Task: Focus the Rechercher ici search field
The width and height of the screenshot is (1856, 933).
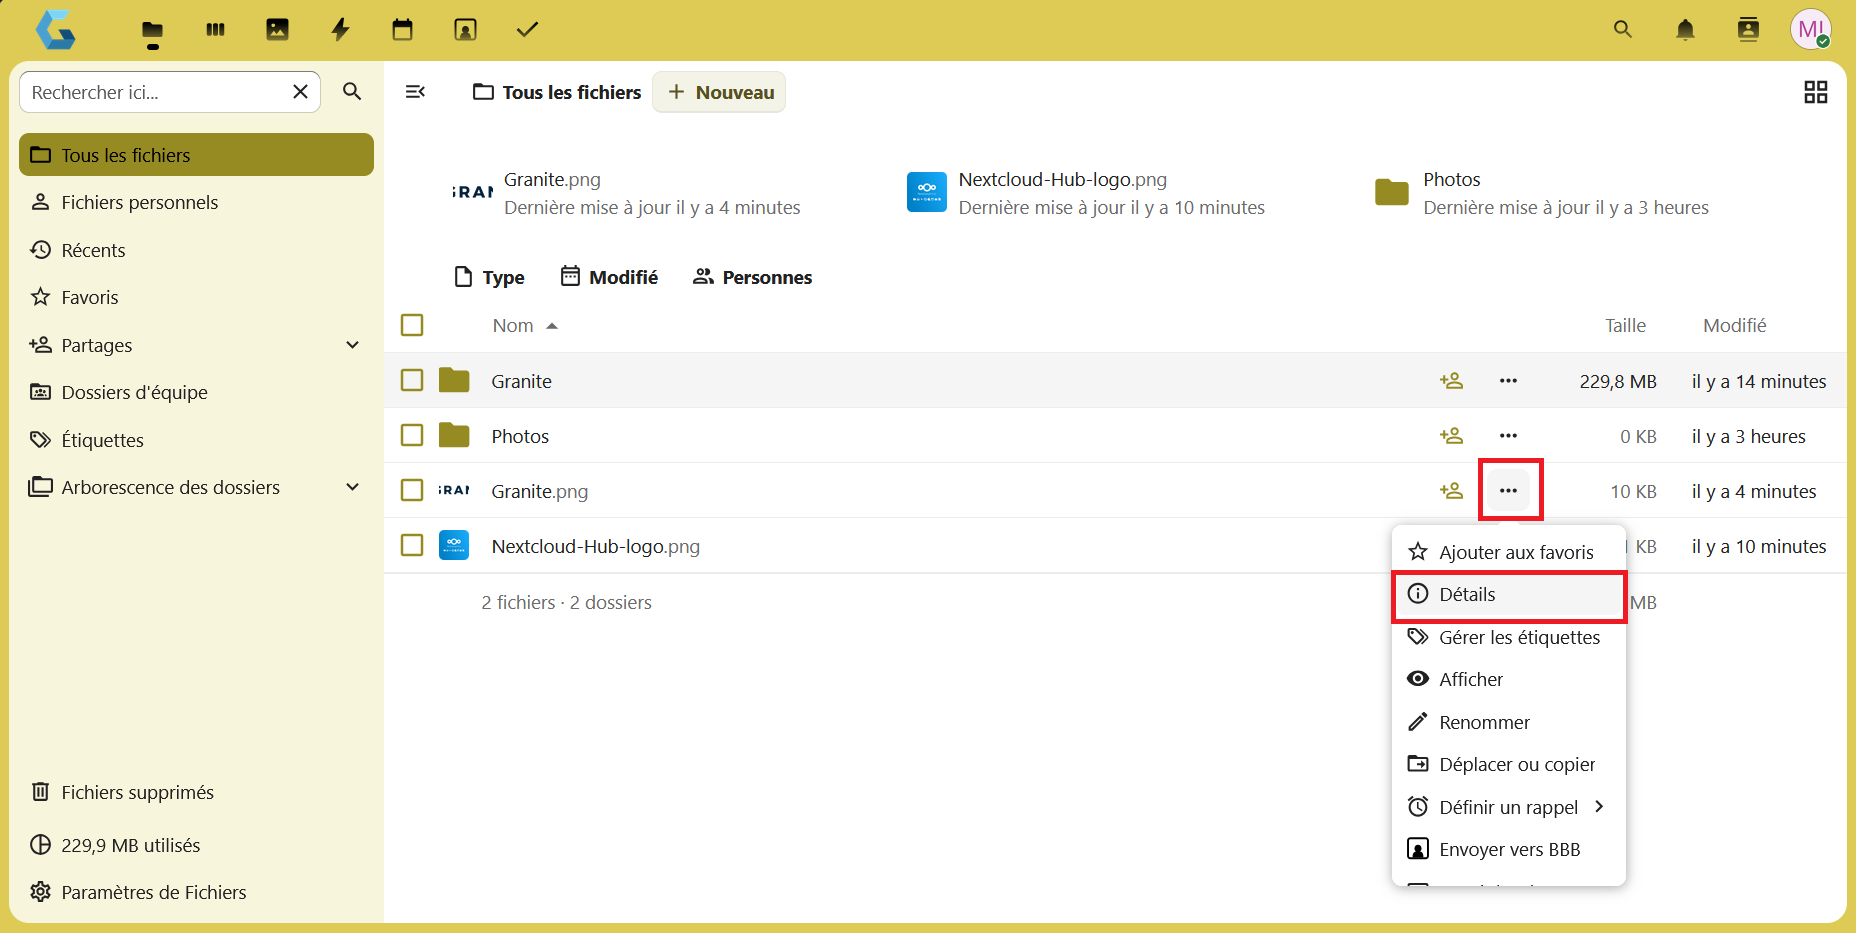Action: 155,92
